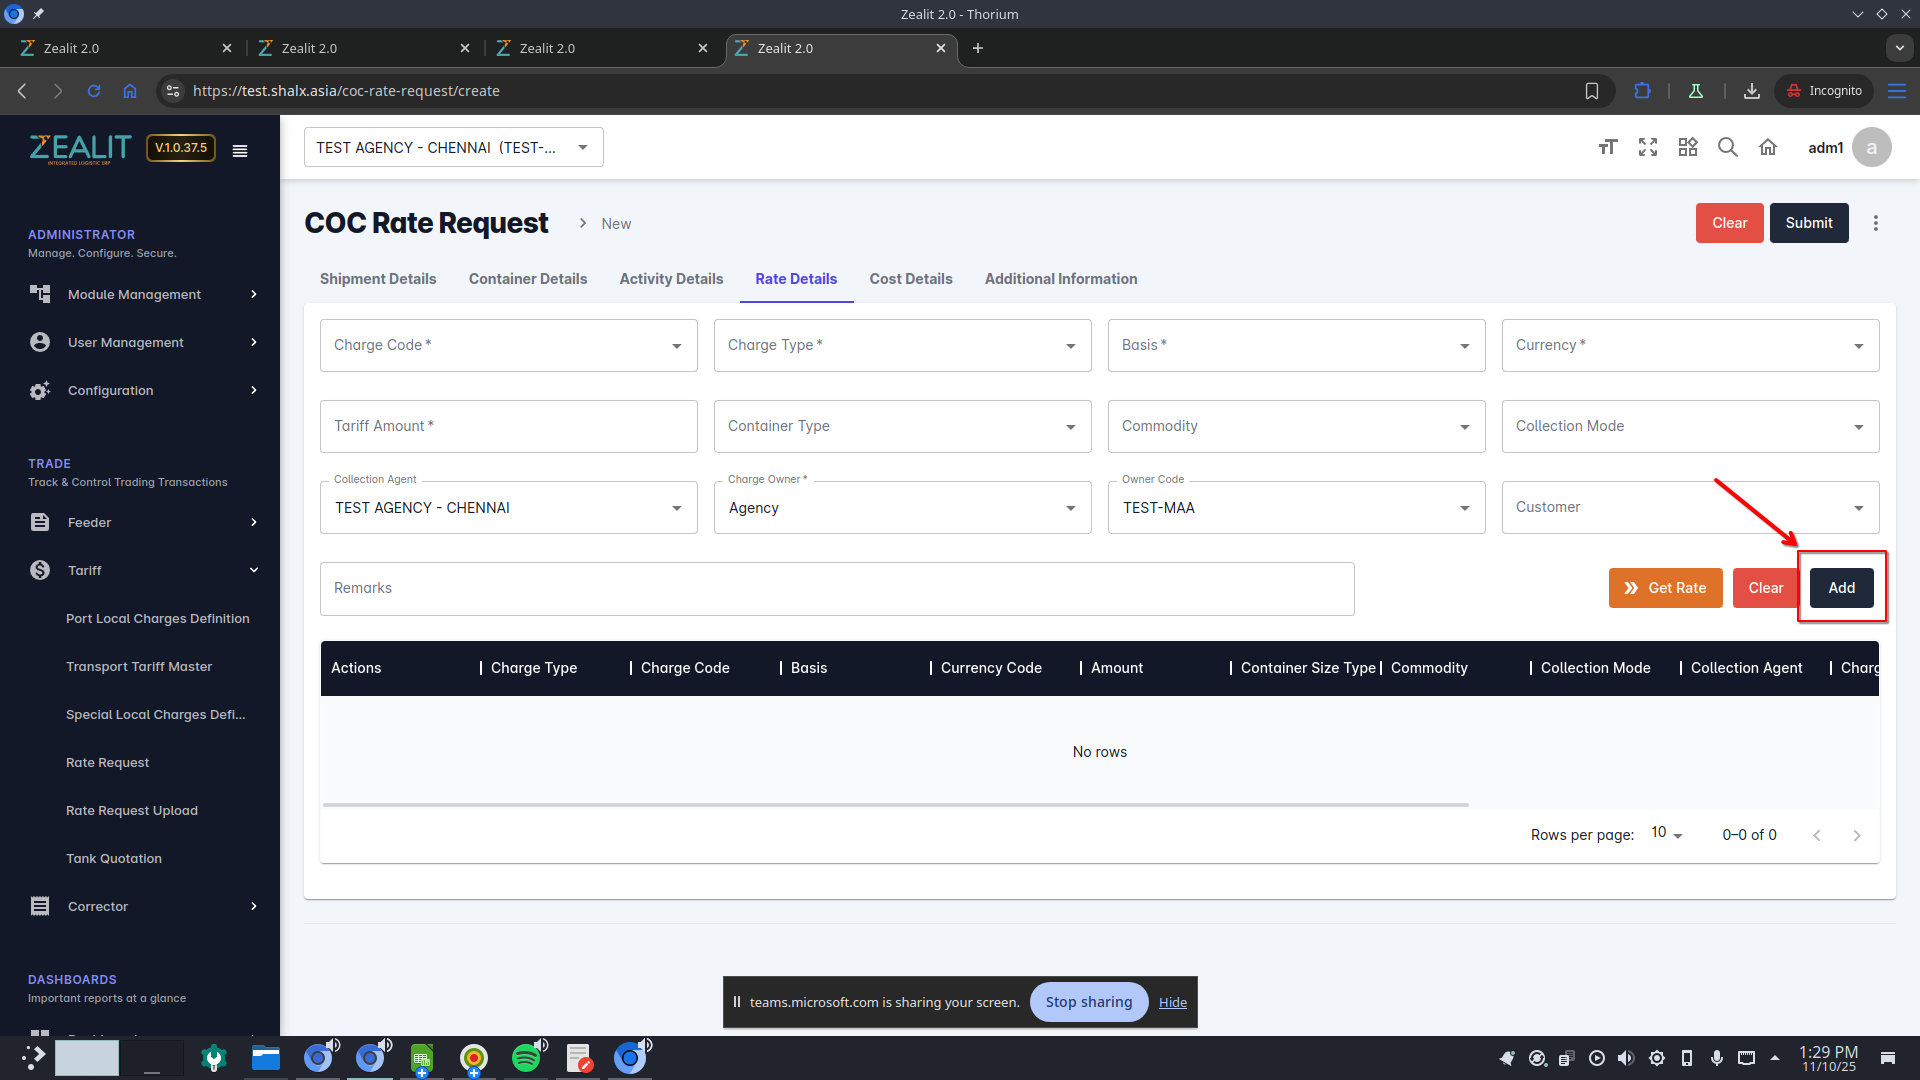Toggle the sidebar hamburger menu icon

(240, 151)
